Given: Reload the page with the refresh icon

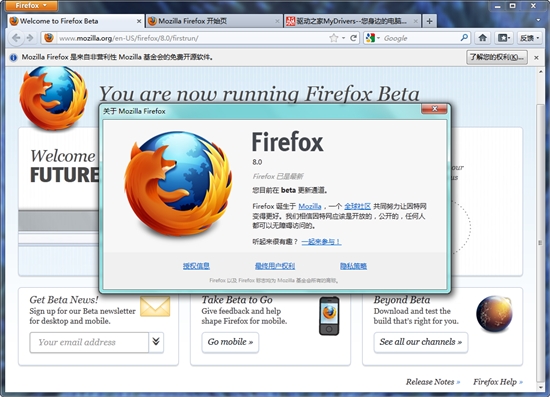Looking at the screenshot, I should 354,38.
